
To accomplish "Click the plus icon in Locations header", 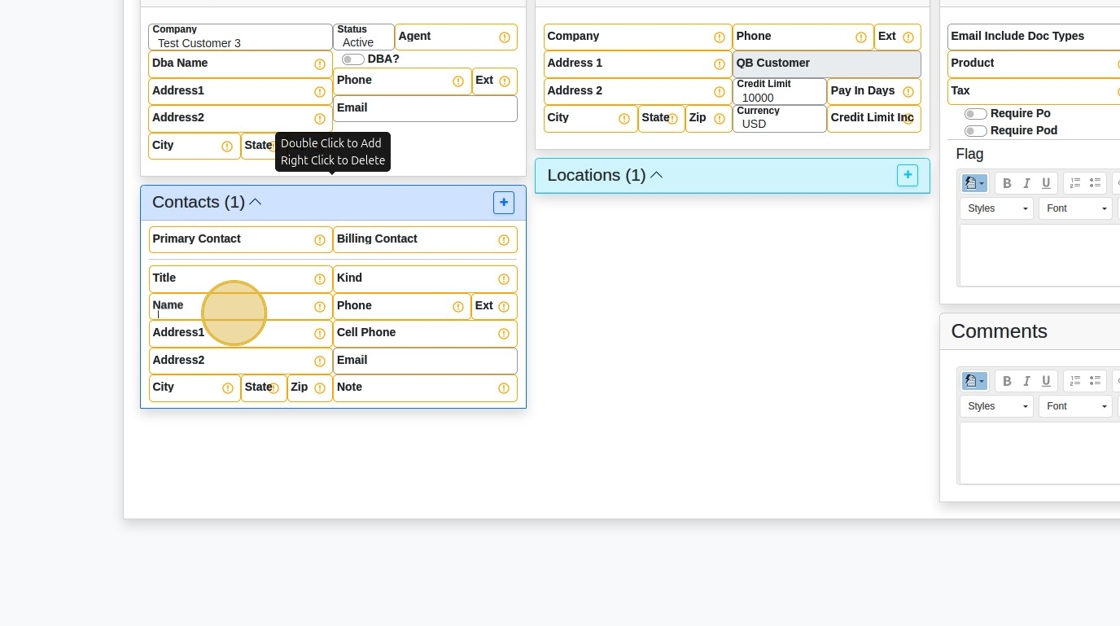I will click(x=907, y=175).
